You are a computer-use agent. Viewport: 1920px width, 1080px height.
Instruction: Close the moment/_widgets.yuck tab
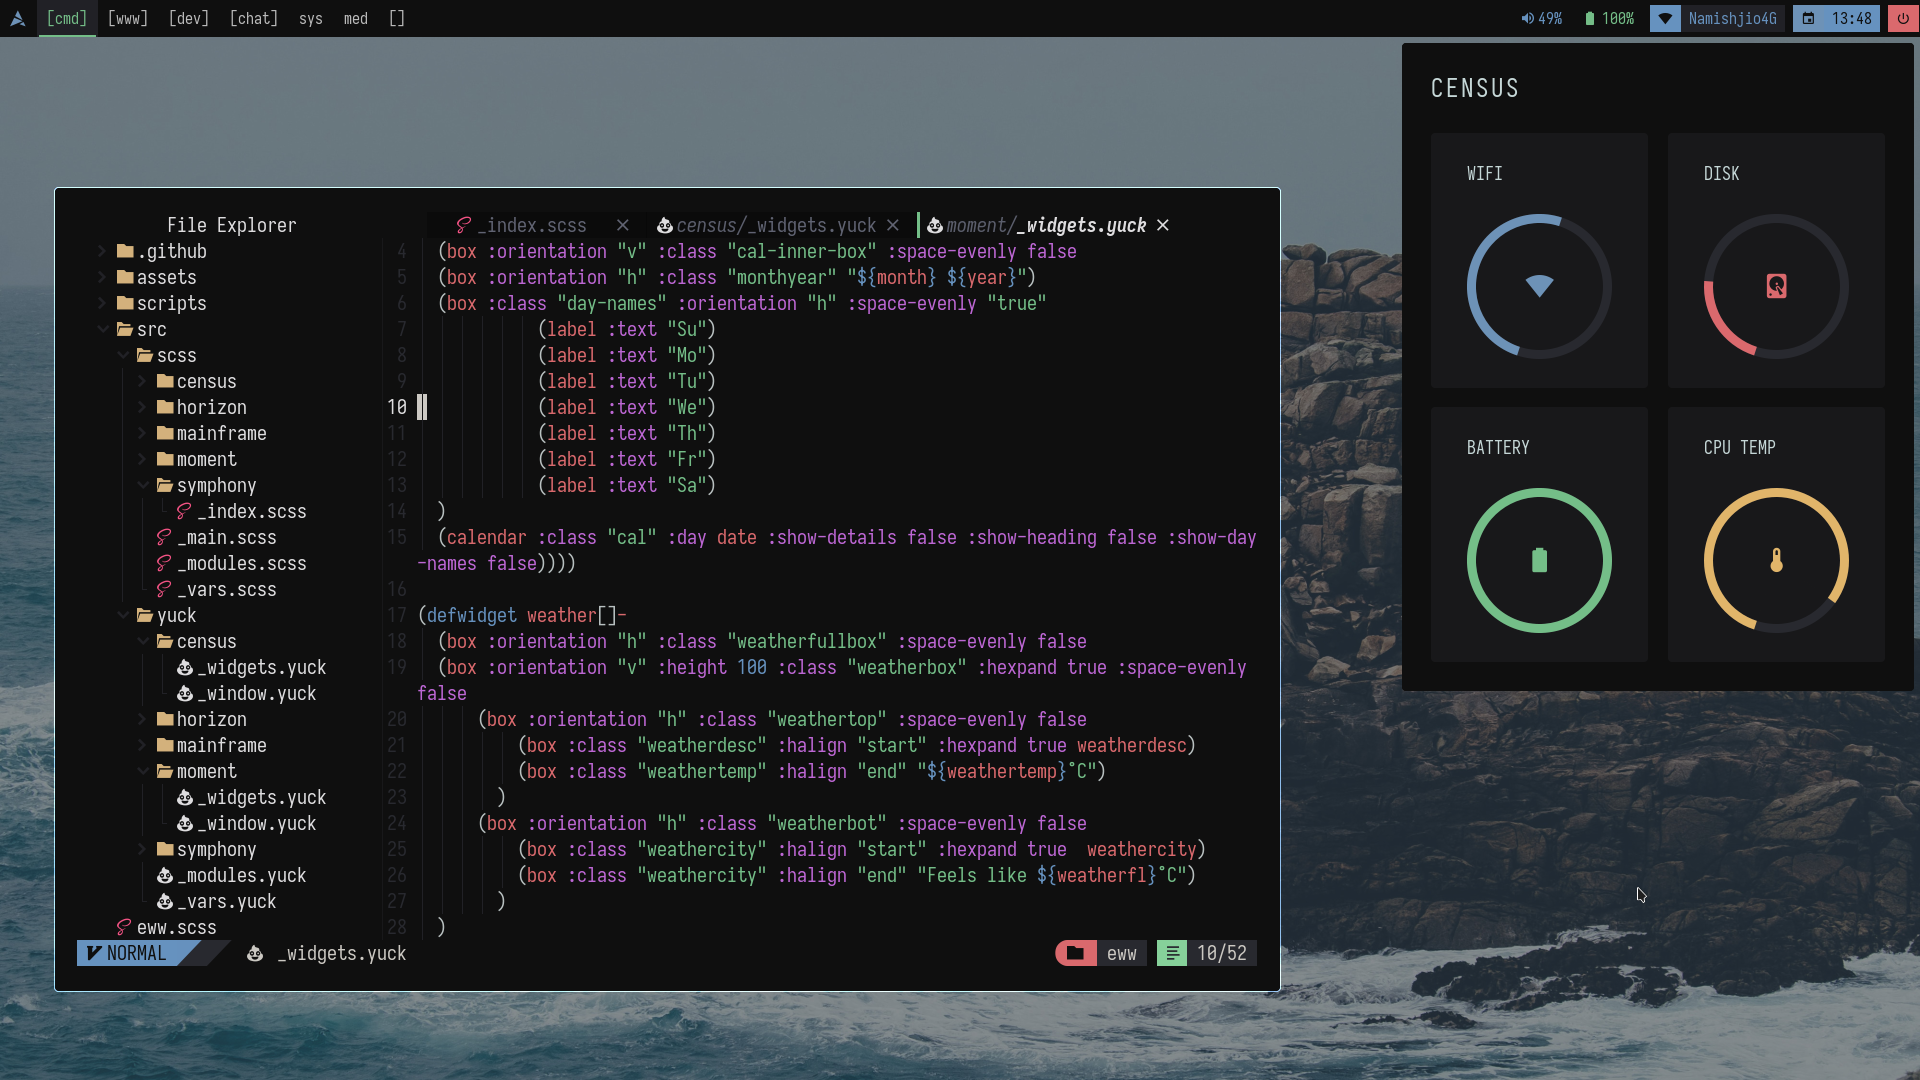1163,225
